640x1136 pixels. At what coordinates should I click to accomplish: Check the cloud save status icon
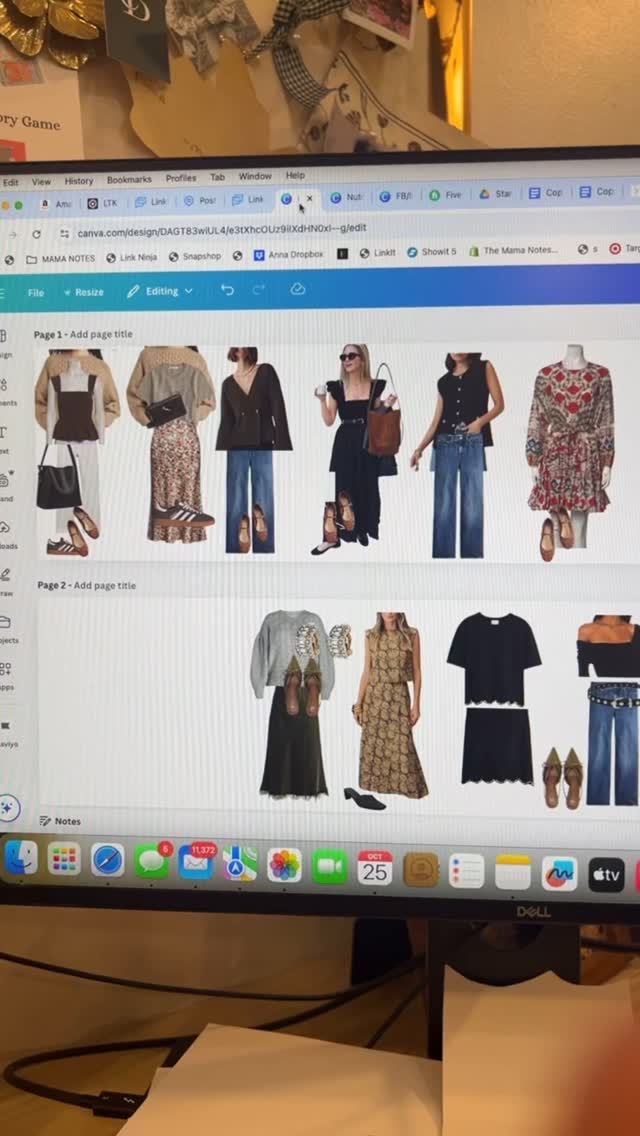coord(297,289)
